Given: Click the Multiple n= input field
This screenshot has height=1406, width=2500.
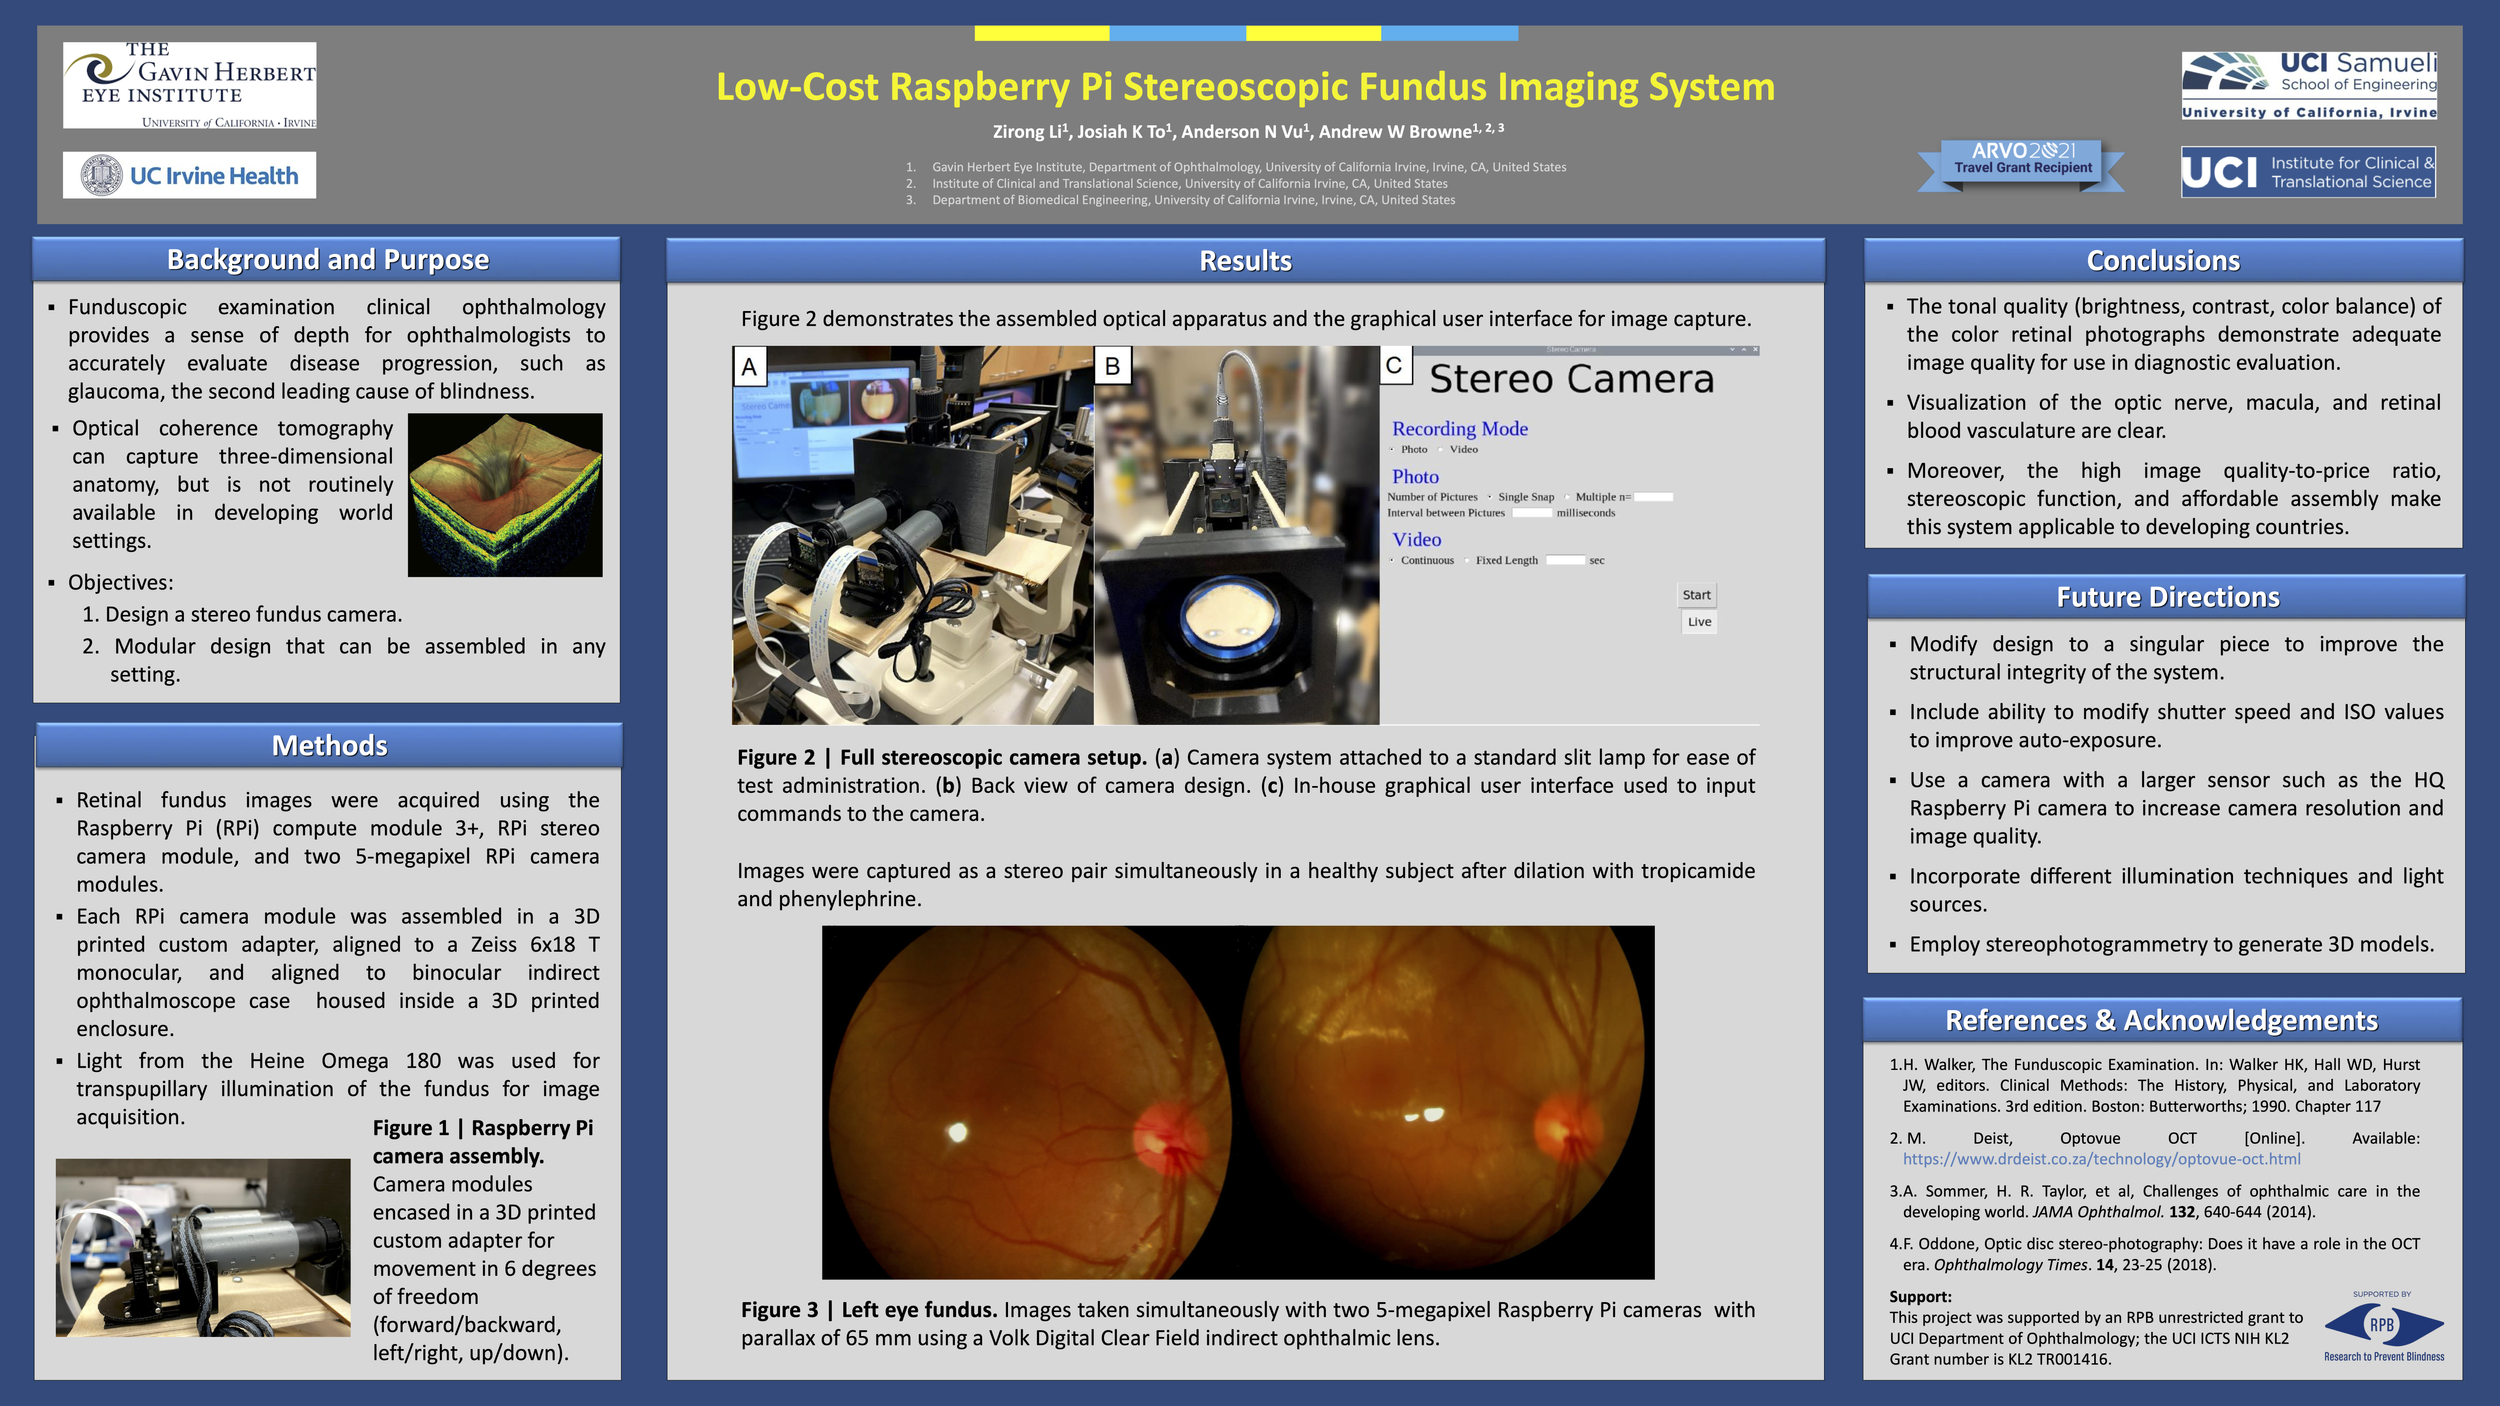Looking at the screenshot, I should 1653,497.
